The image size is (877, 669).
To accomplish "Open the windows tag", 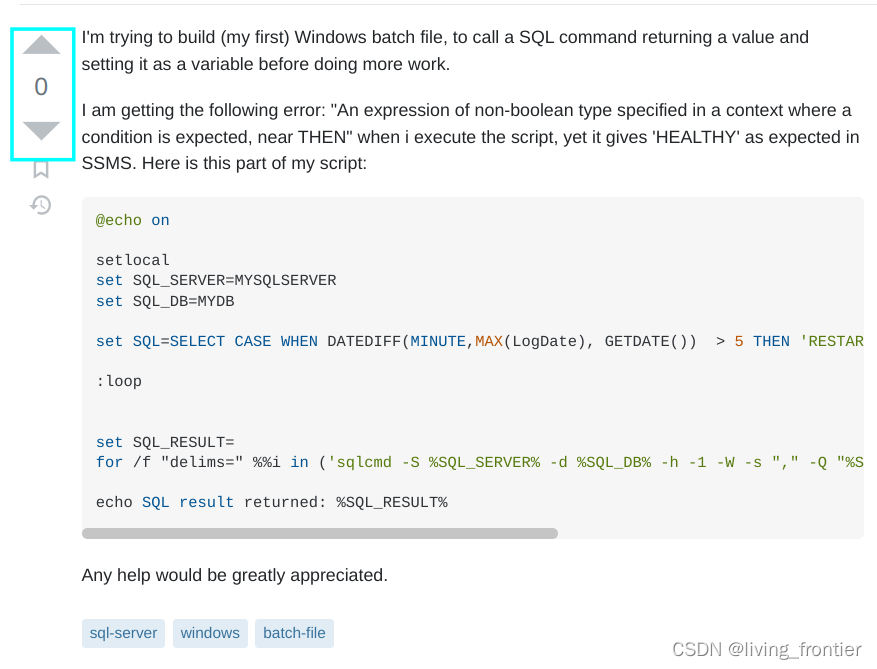I will tap(210, 633).
